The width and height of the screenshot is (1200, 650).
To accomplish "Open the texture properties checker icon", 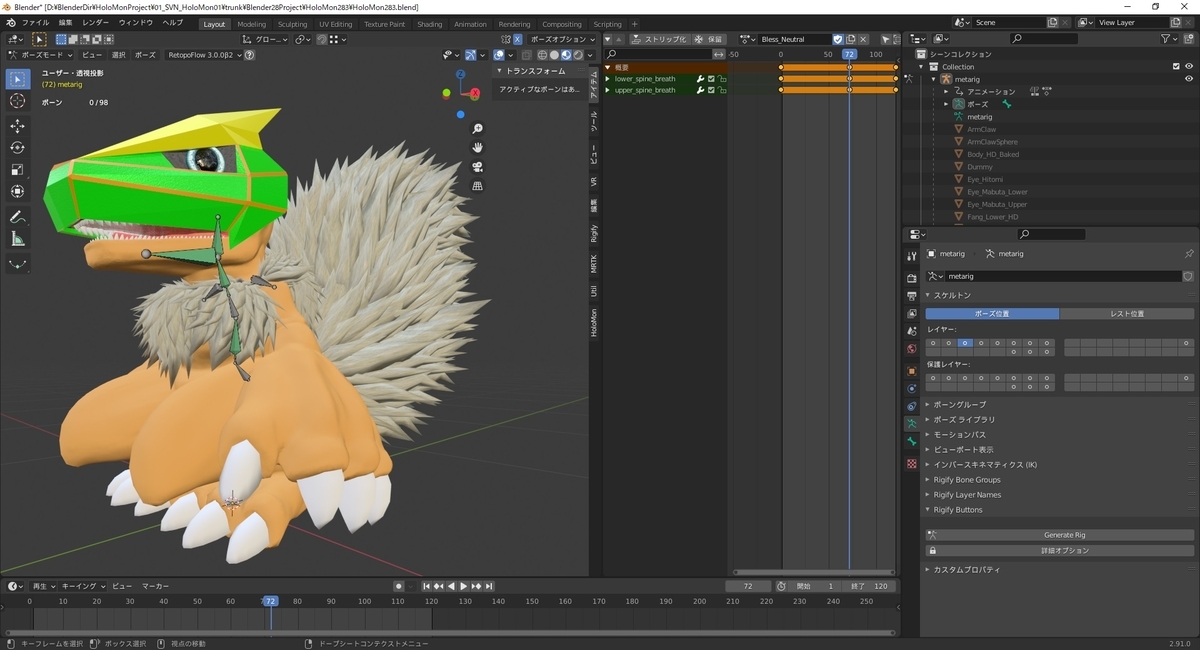I will point(911,464).
